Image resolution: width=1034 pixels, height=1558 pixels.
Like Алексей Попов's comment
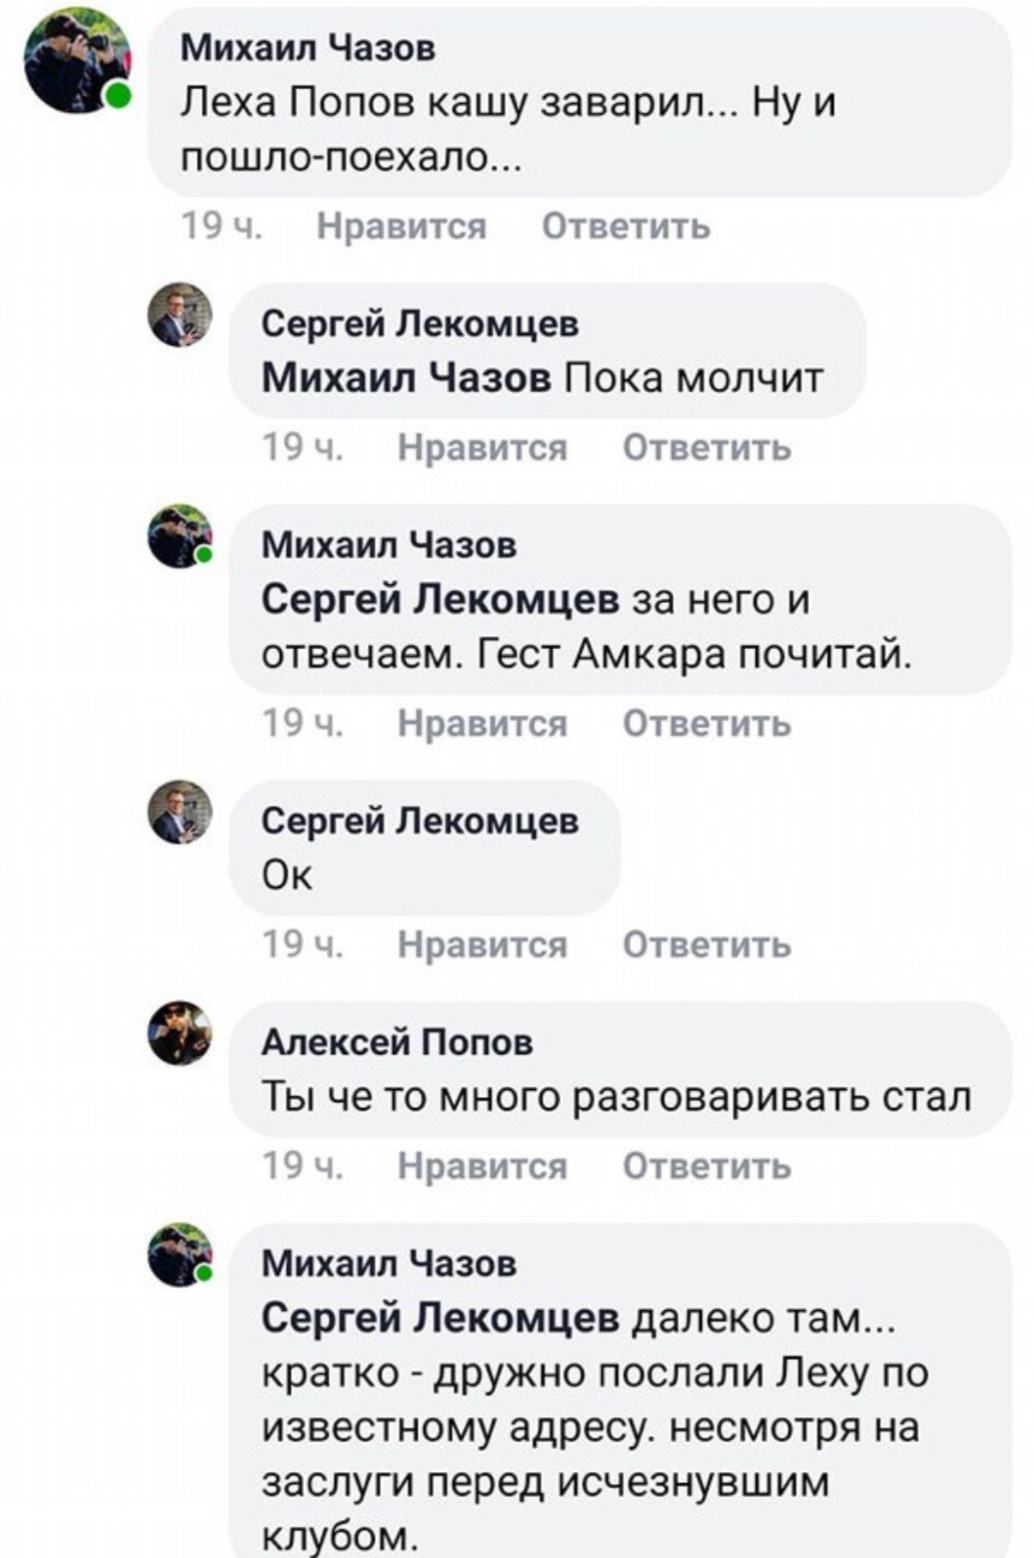coord(482,1166)
